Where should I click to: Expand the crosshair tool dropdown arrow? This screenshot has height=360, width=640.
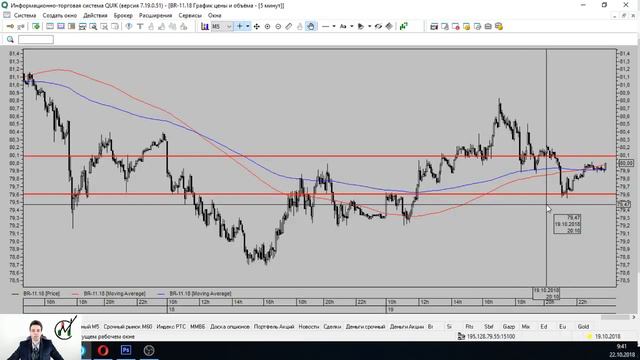[247, 27]
